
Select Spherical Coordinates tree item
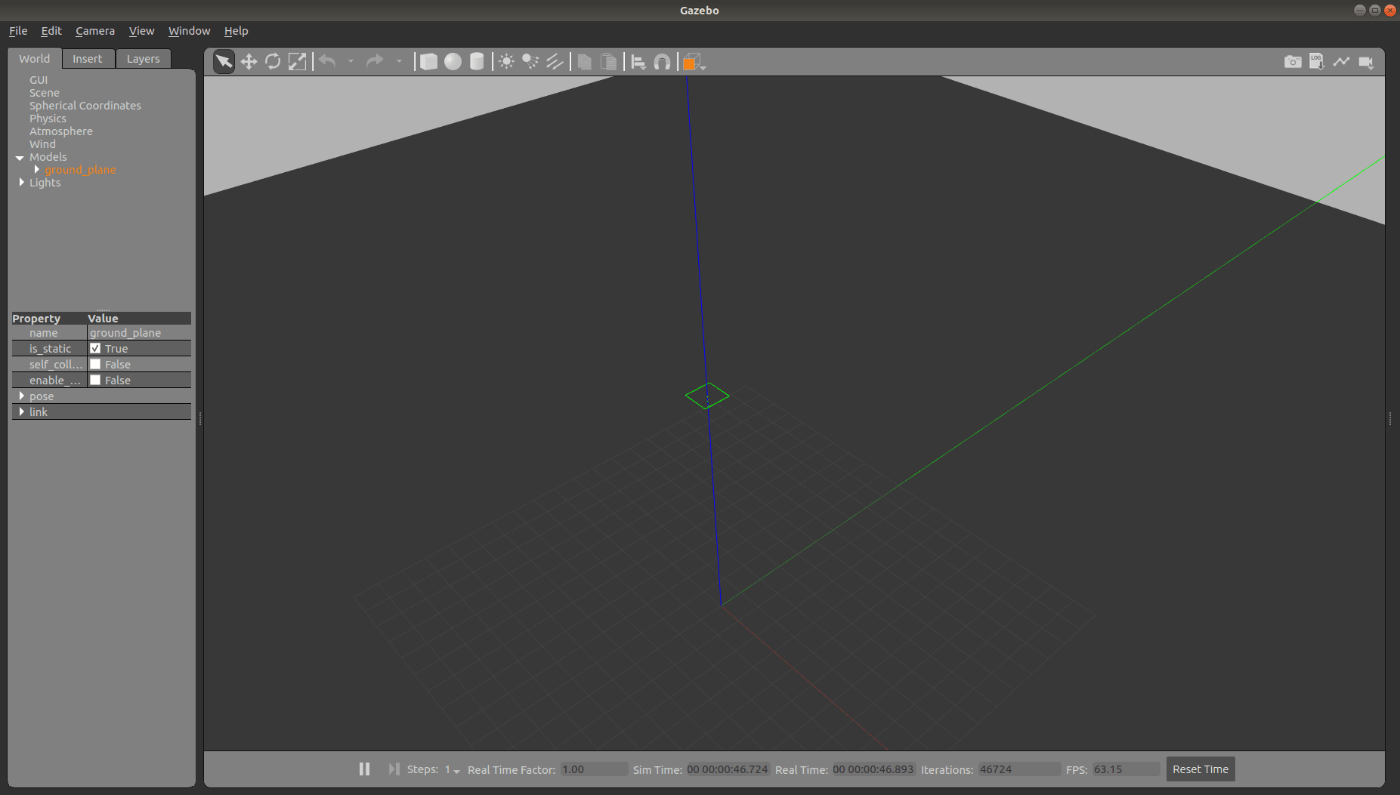point(85,106)
